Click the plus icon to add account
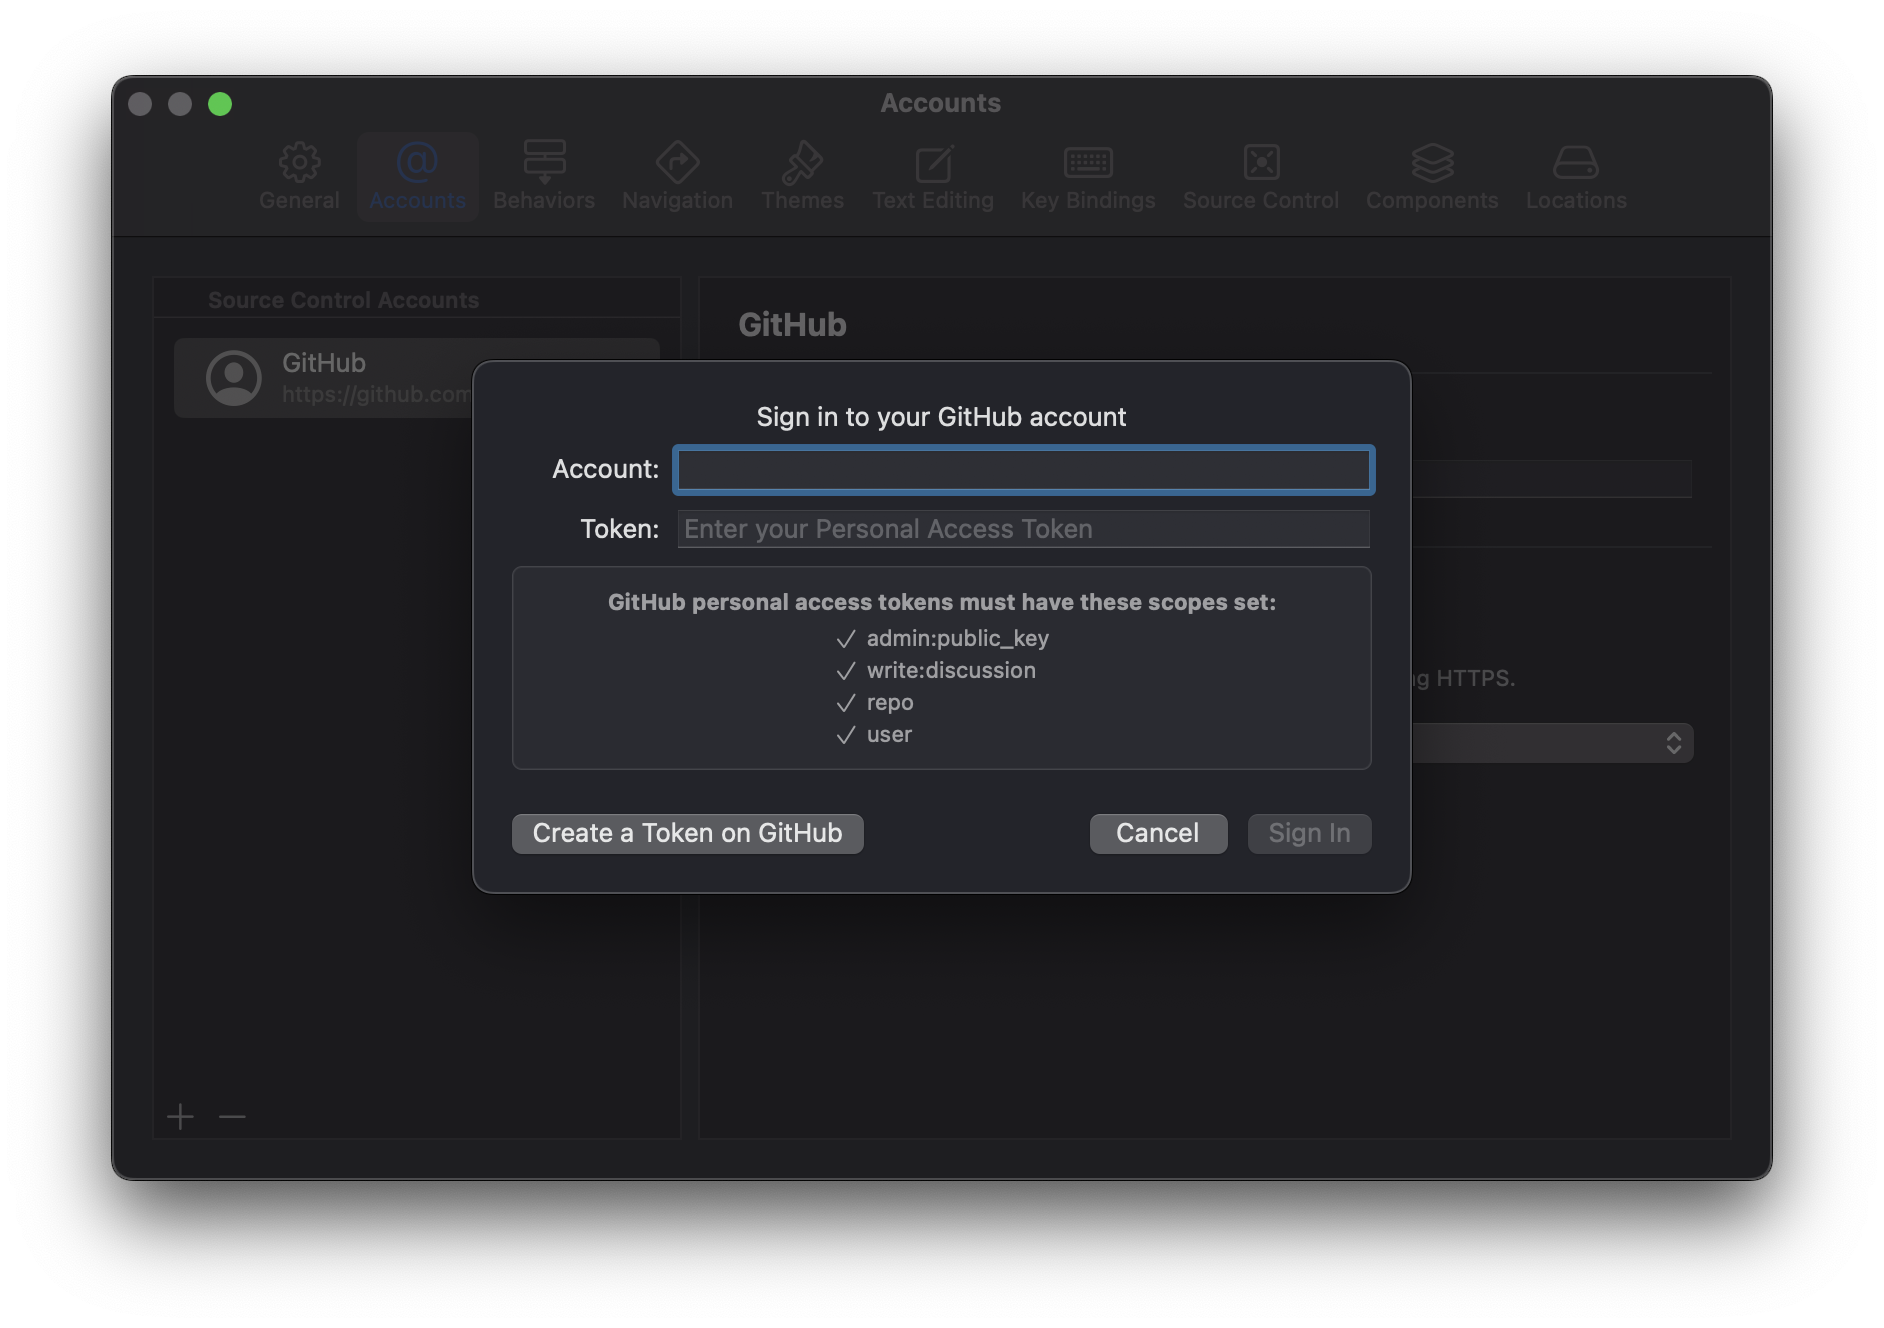This screenshot has height=1328, width=1884. tap(180, 1116)
